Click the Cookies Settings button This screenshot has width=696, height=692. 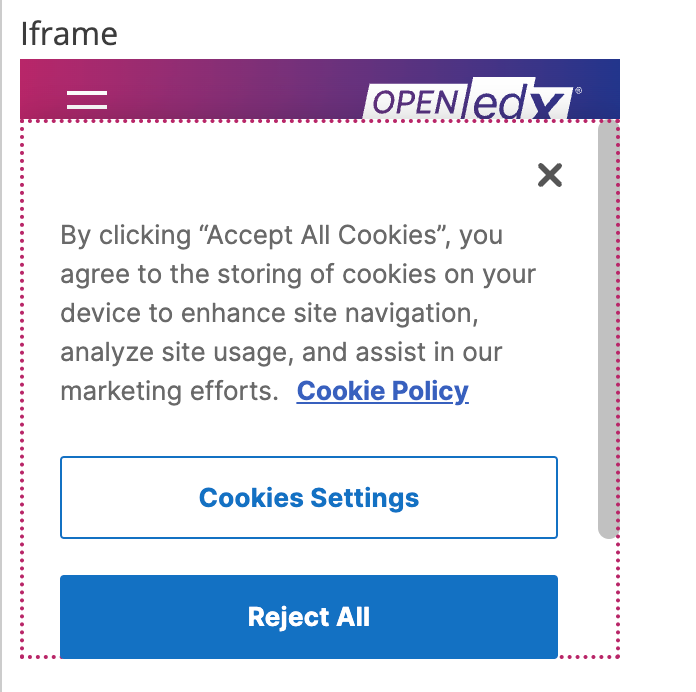[309, 498]
